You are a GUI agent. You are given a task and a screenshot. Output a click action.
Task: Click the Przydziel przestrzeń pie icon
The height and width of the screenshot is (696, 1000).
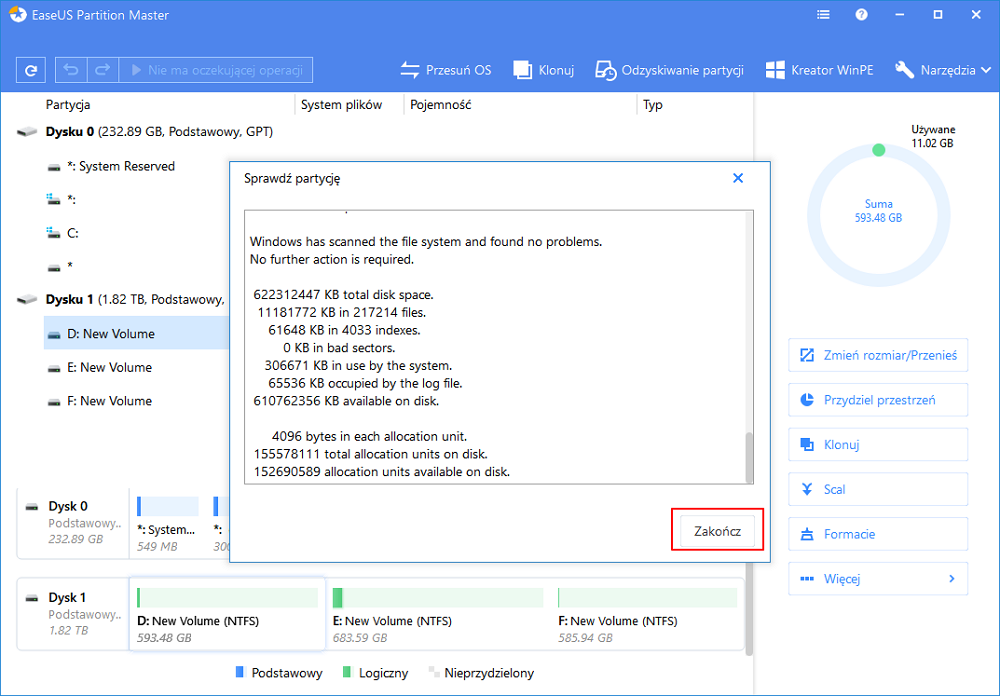pyautogui.click(x=807, y=400)
